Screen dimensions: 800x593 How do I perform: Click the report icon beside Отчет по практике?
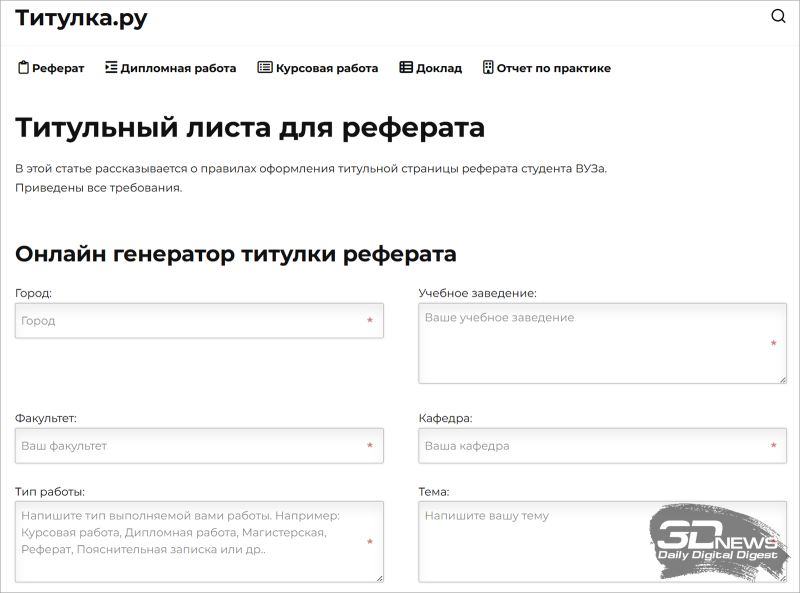tap(487, 68)
